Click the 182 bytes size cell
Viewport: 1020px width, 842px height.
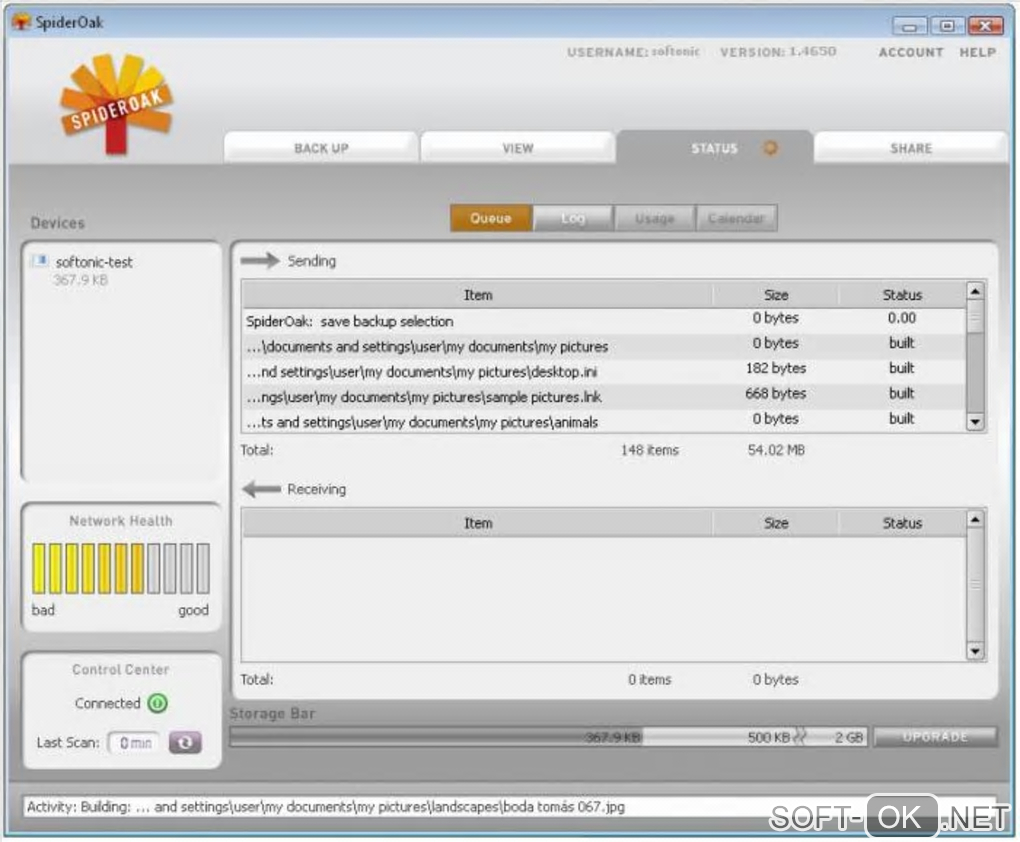click(775, 368)
